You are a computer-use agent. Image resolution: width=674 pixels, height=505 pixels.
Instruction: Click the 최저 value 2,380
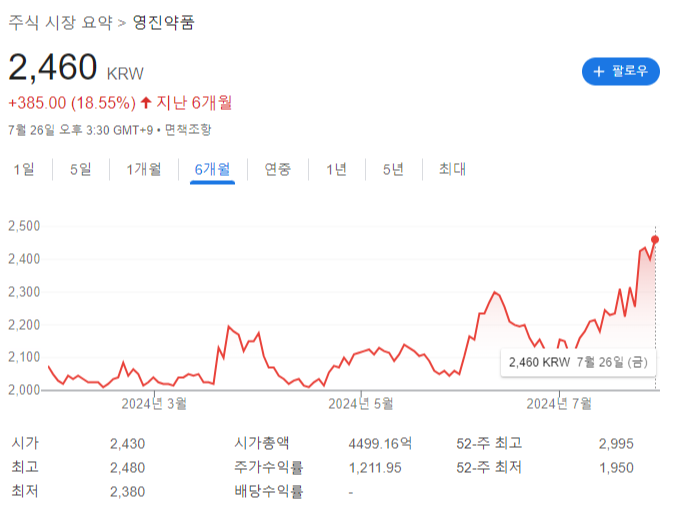point(127,492)
